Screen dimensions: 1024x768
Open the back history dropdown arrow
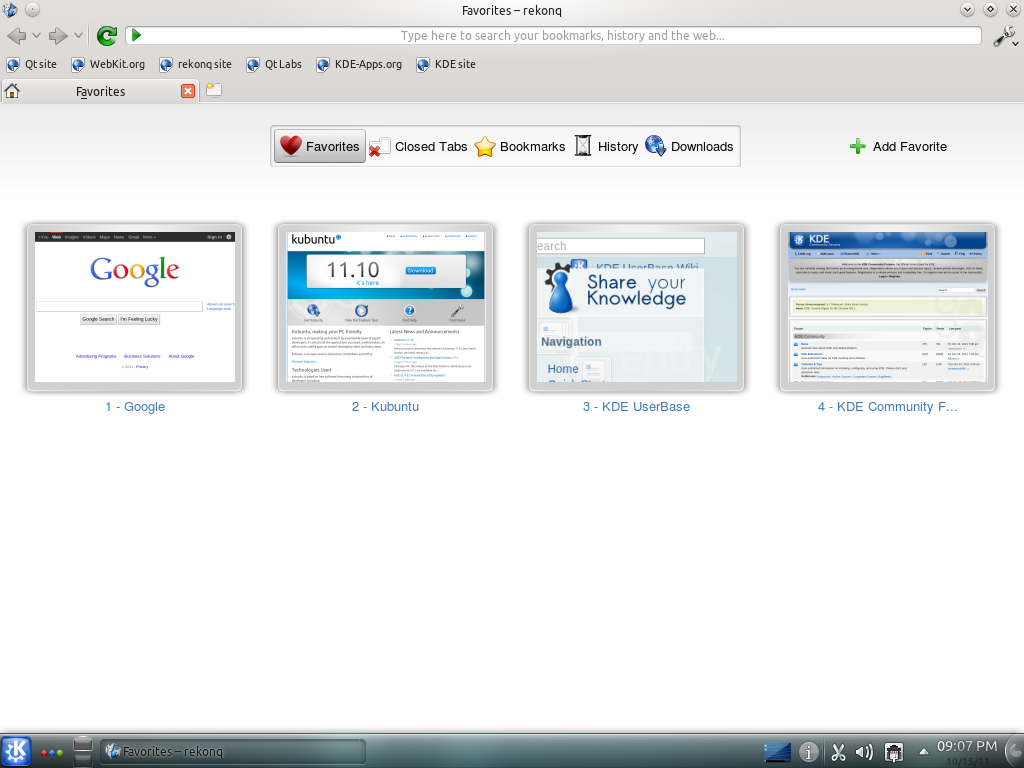pyautogui.click(x=37, y=35)
